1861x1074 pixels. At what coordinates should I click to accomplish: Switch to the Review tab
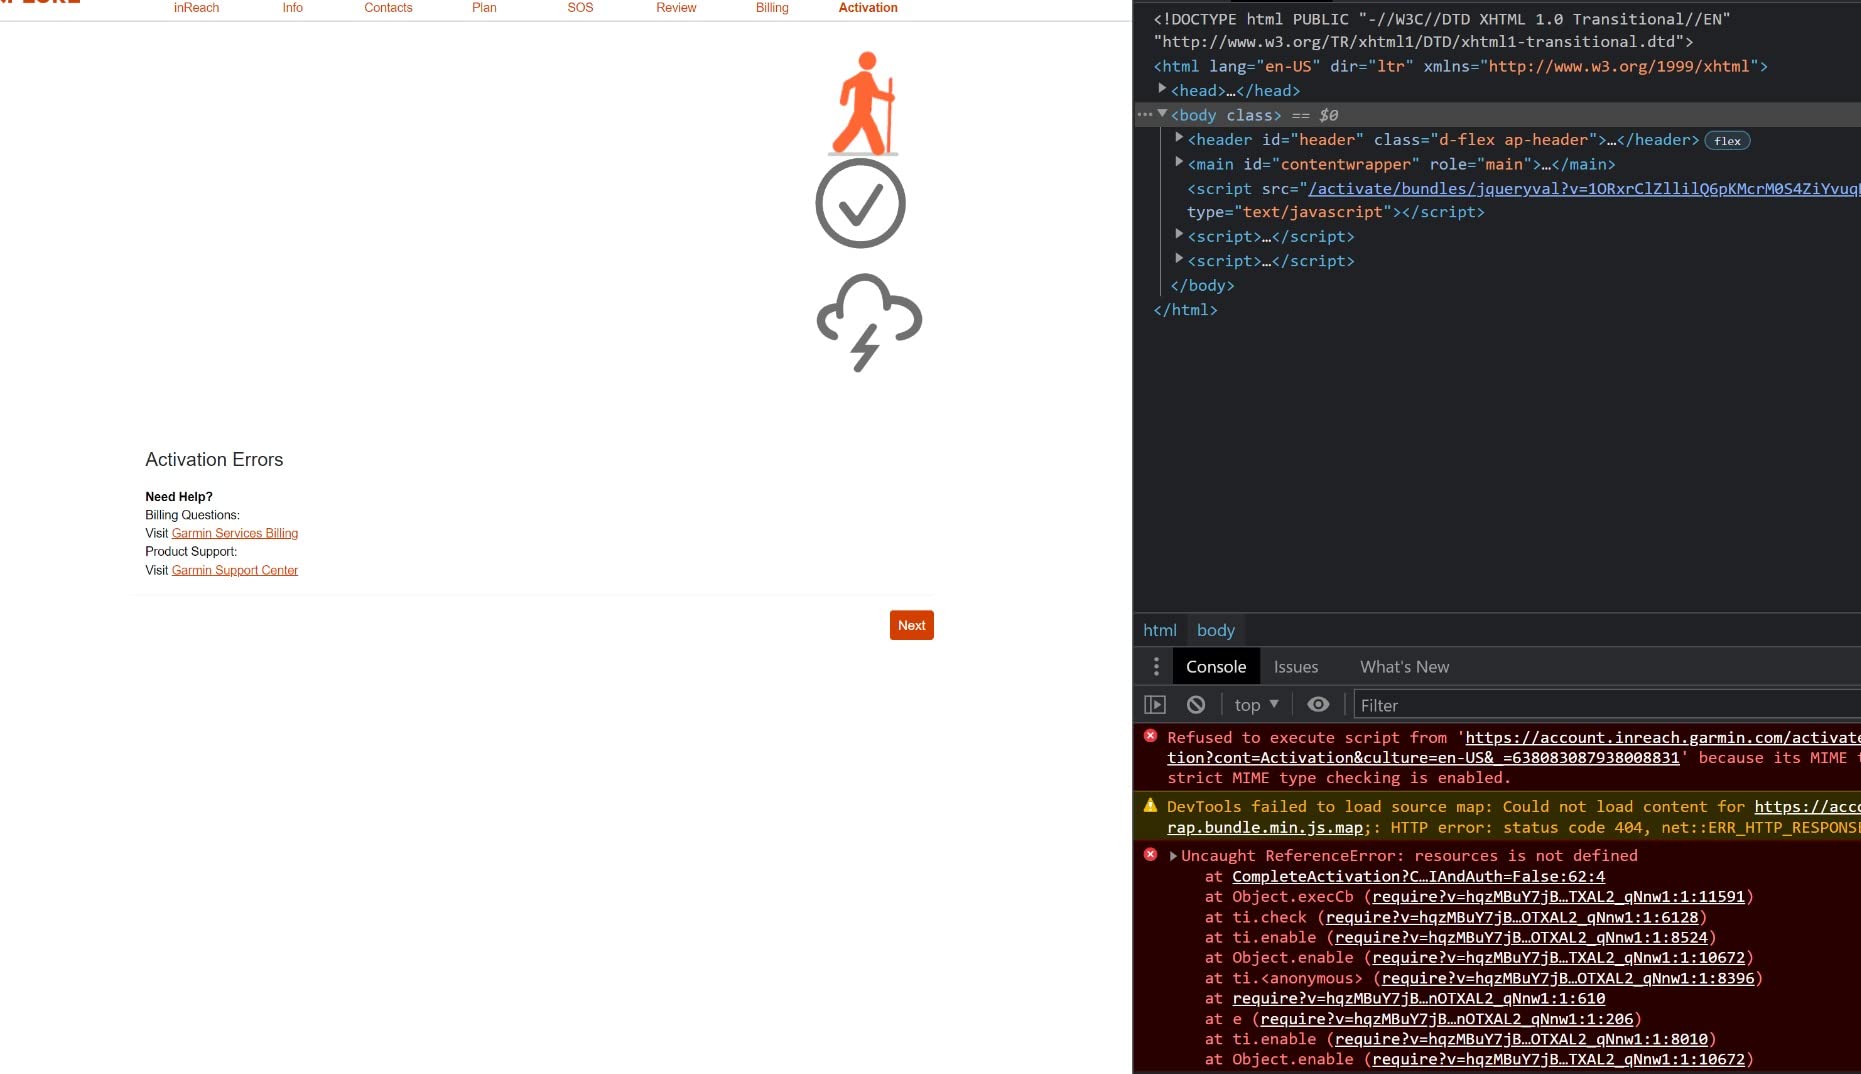(x=676, y=8)
